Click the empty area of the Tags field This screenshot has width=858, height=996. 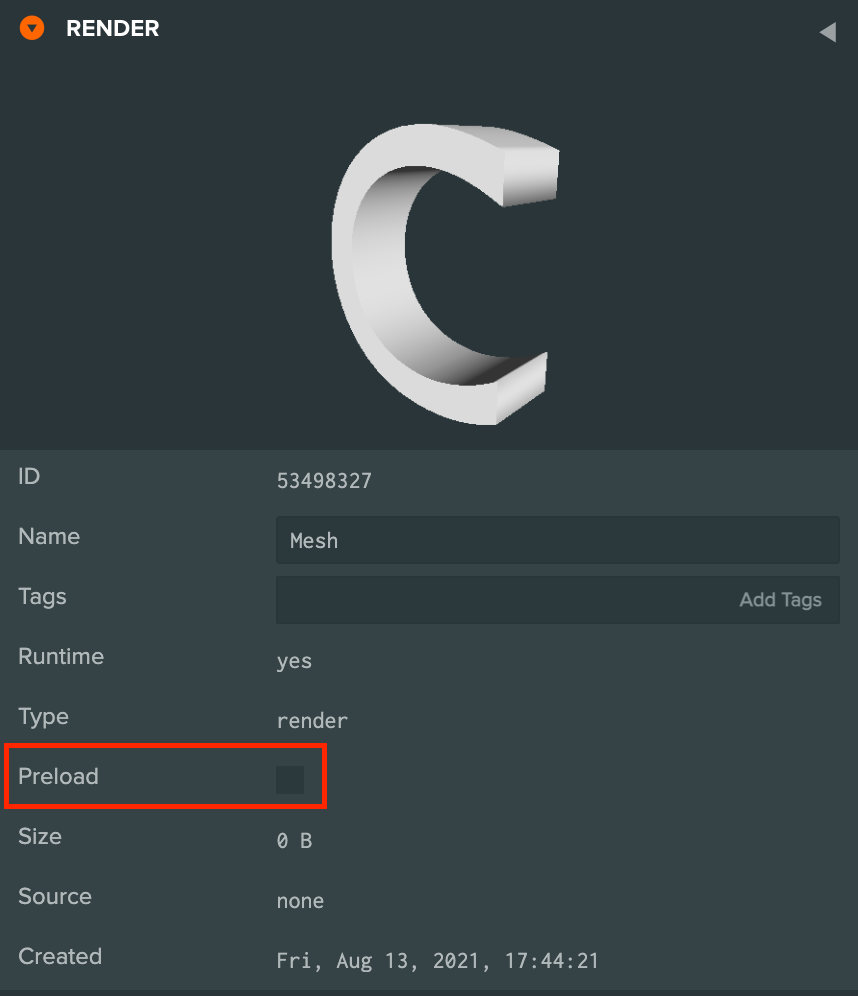[502, 600]
